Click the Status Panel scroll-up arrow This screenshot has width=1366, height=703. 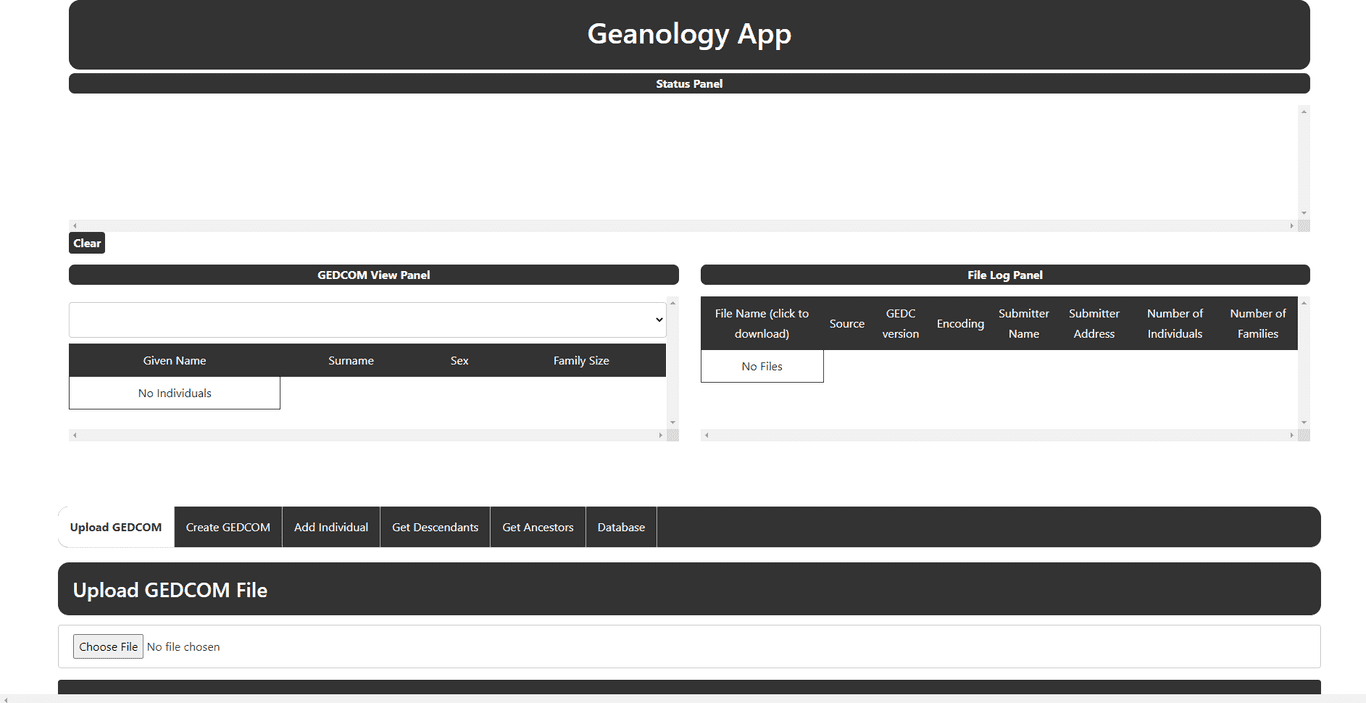1303,112
